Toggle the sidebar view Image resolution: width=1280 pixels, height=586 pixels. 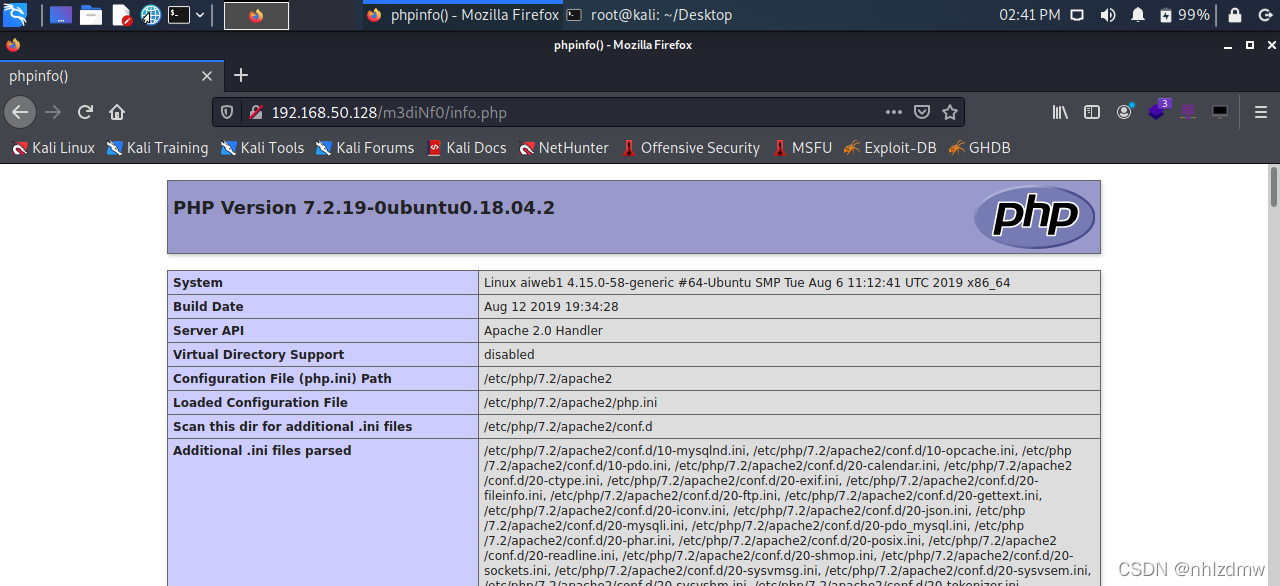[1092, 112]
